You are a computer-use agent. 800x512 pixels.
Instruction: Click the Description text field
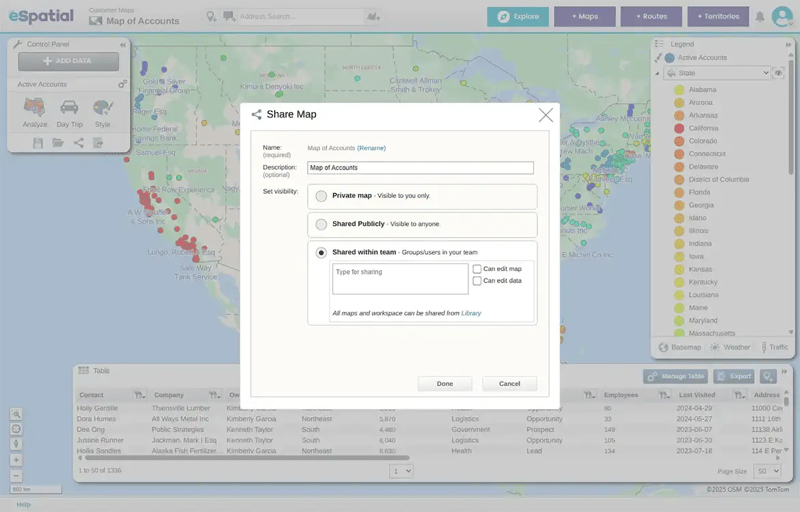coord(420,168)
